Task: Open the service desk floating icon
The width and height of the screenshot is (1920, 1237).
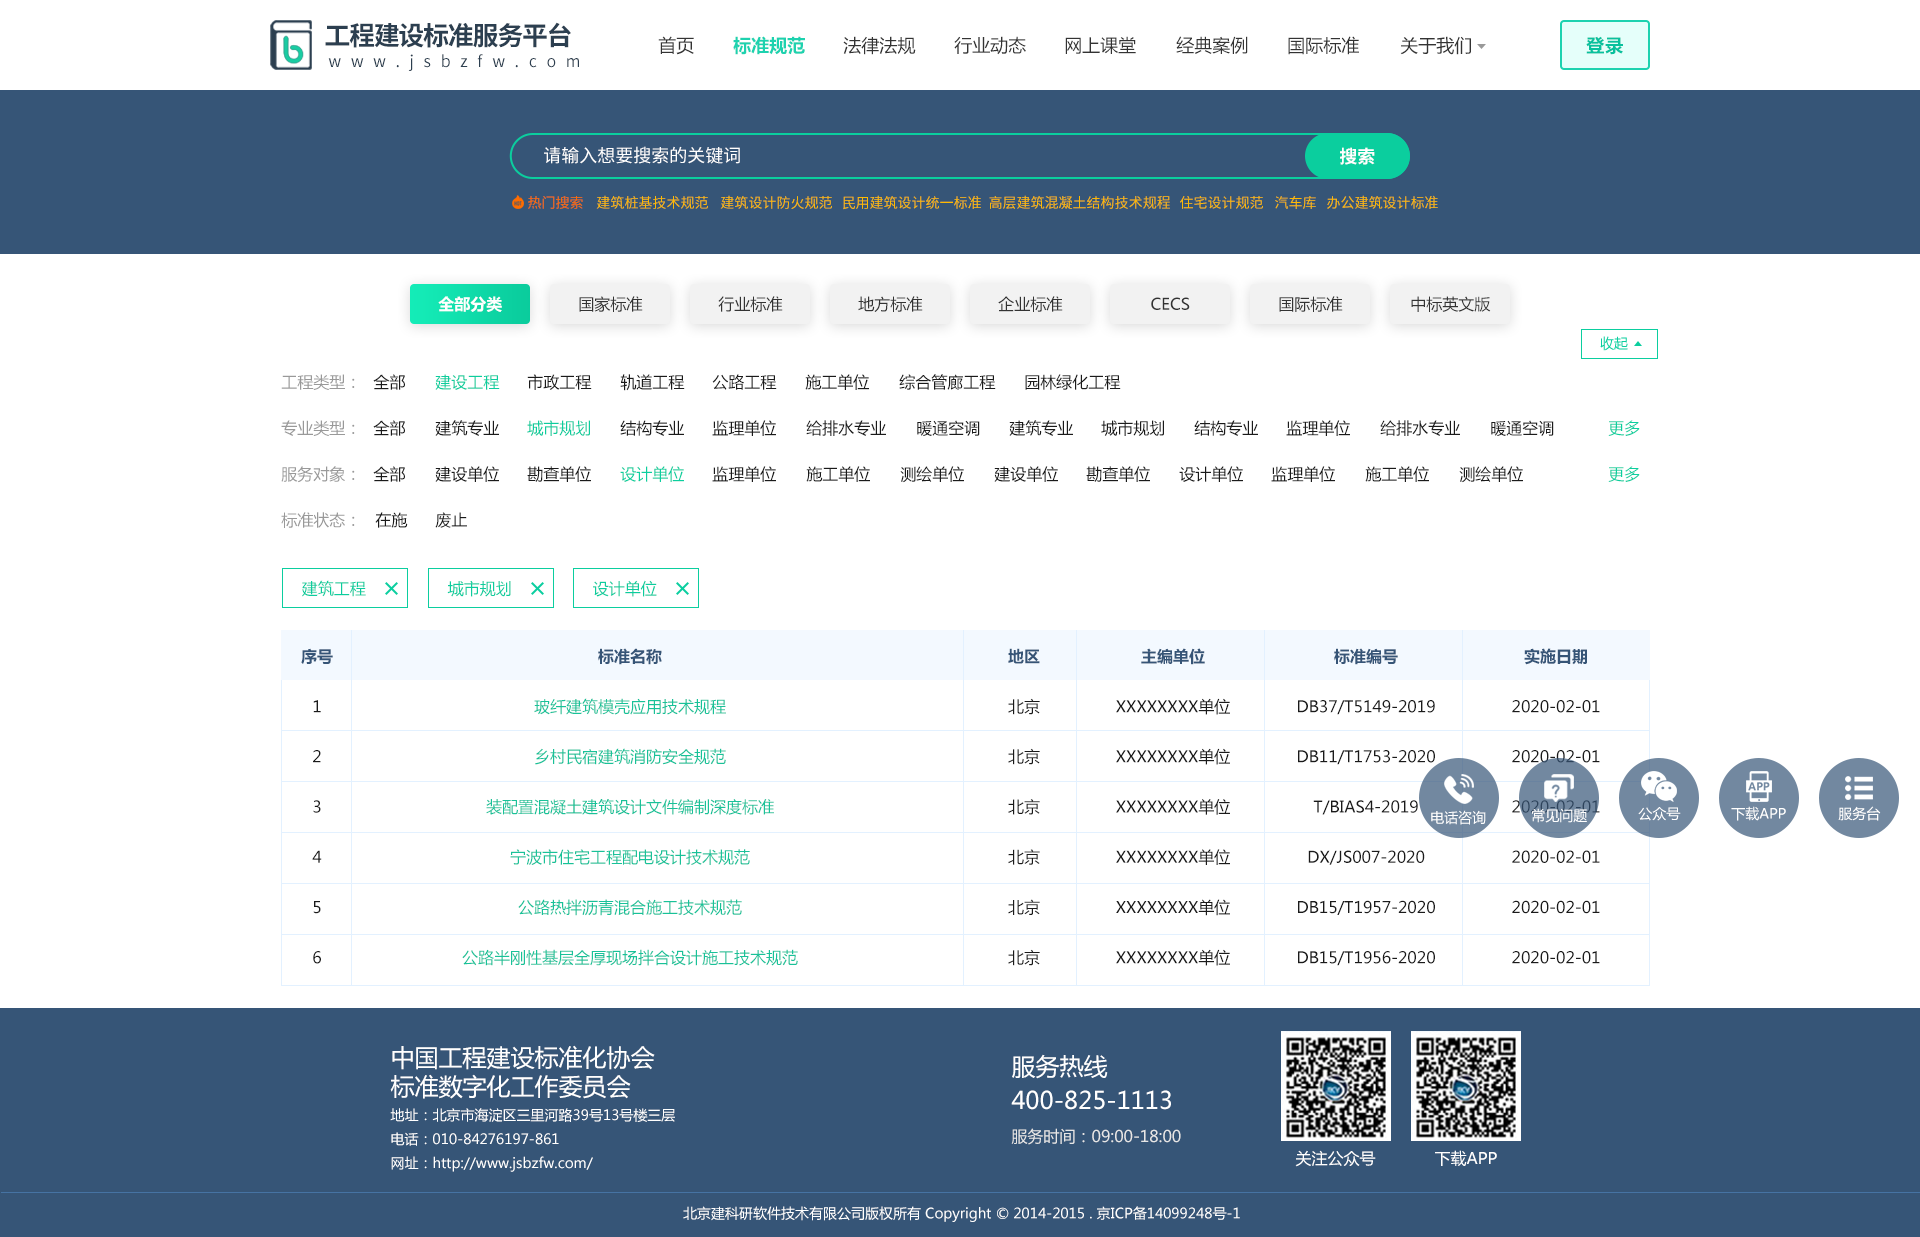Action: (1858, 797)
